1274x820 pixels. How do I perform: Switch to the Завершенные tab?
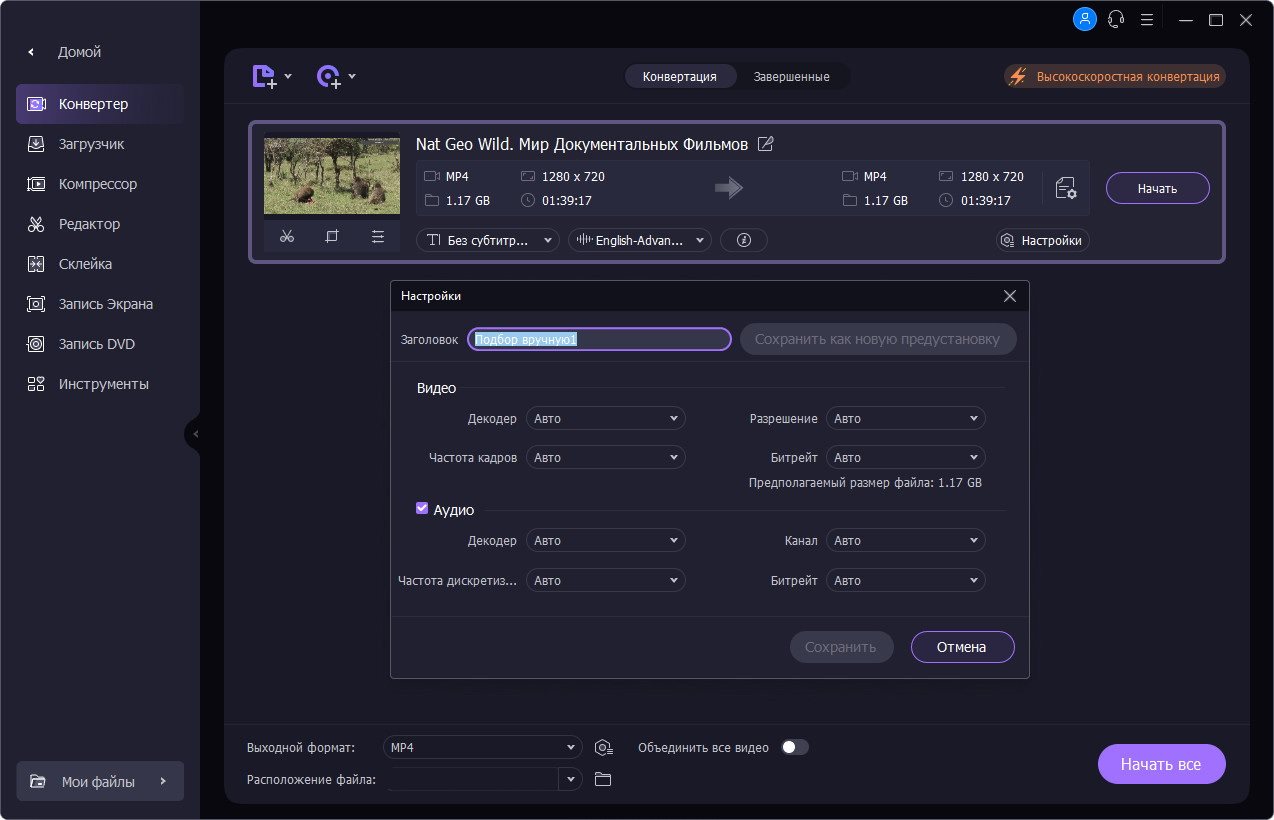click(791, 76)
